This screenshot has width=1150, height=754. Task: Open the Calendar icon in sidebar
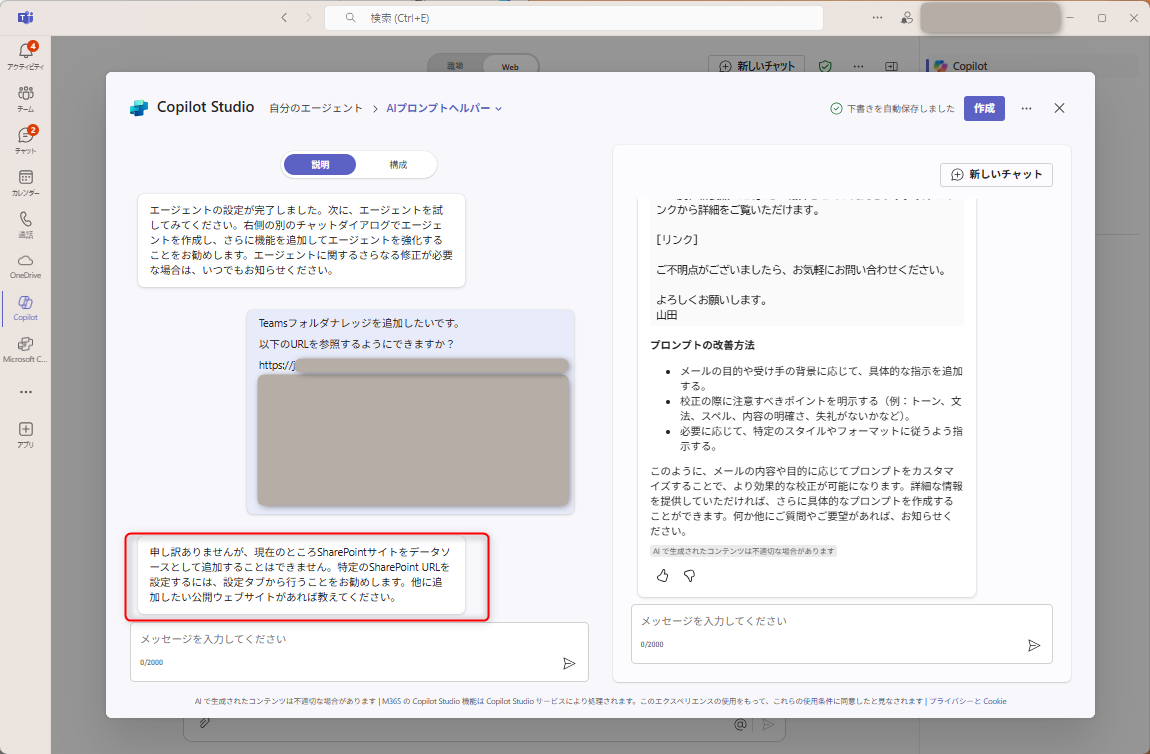[26, 182]
